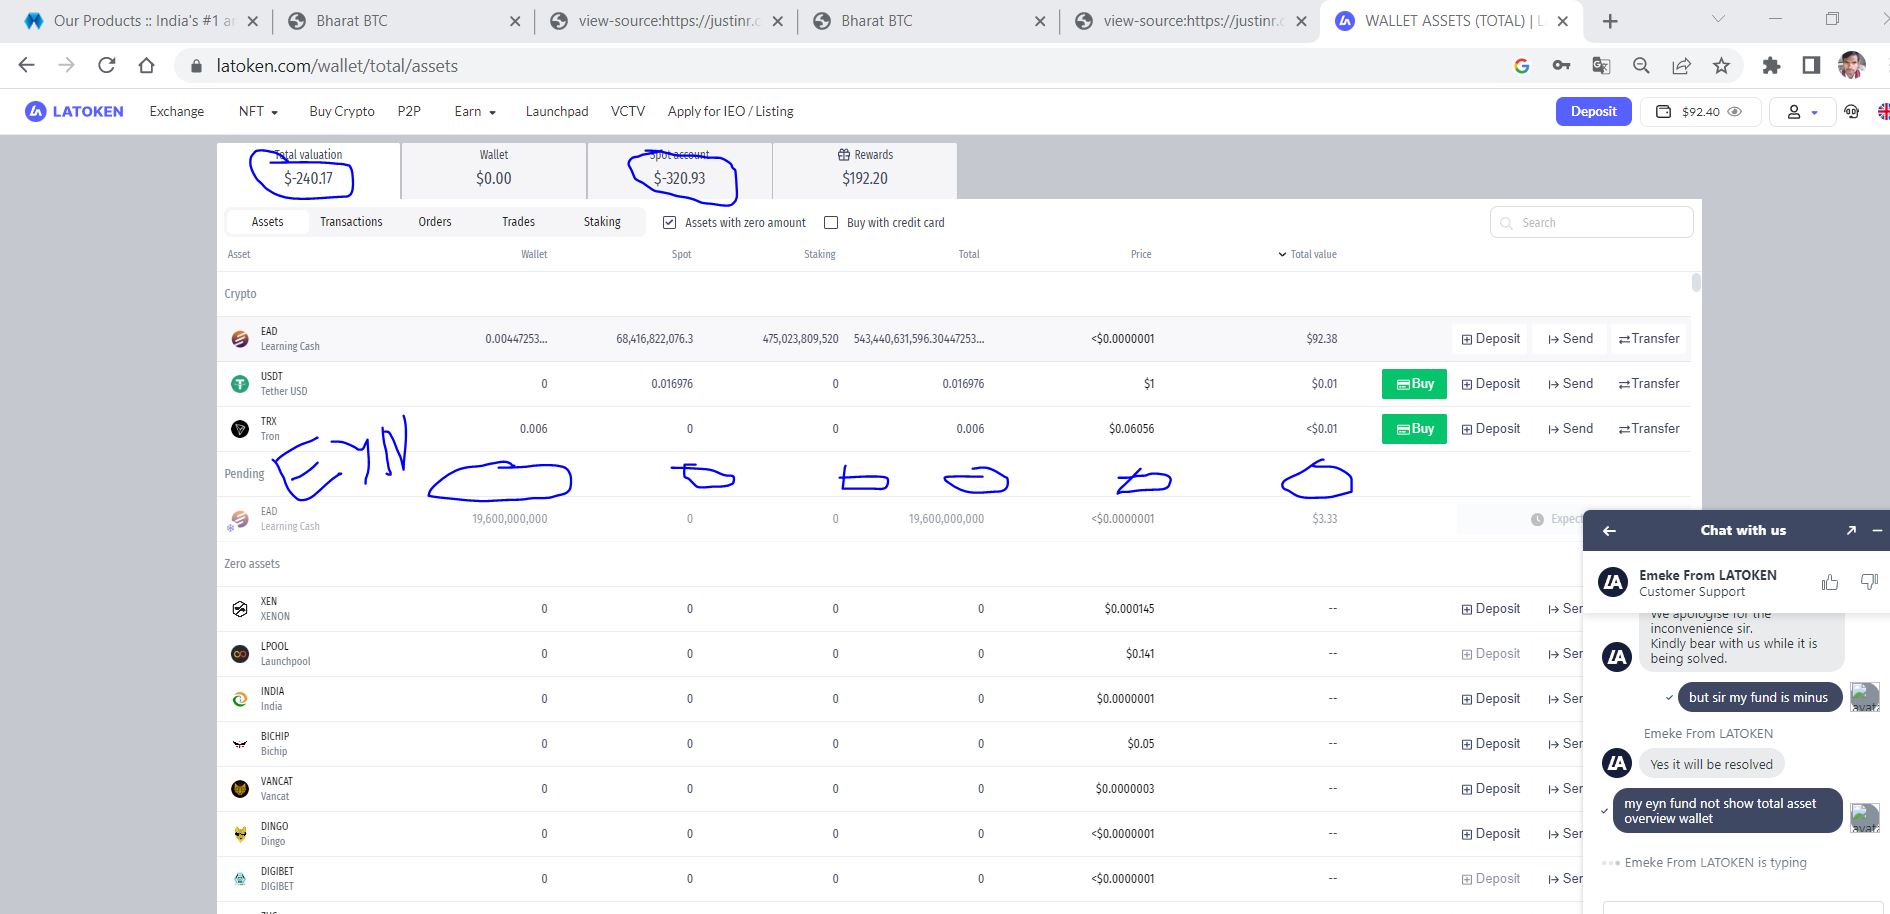Open the Exchange menu item
Viewport: 1890px width, 914px height.
click(x=177, y=112)
